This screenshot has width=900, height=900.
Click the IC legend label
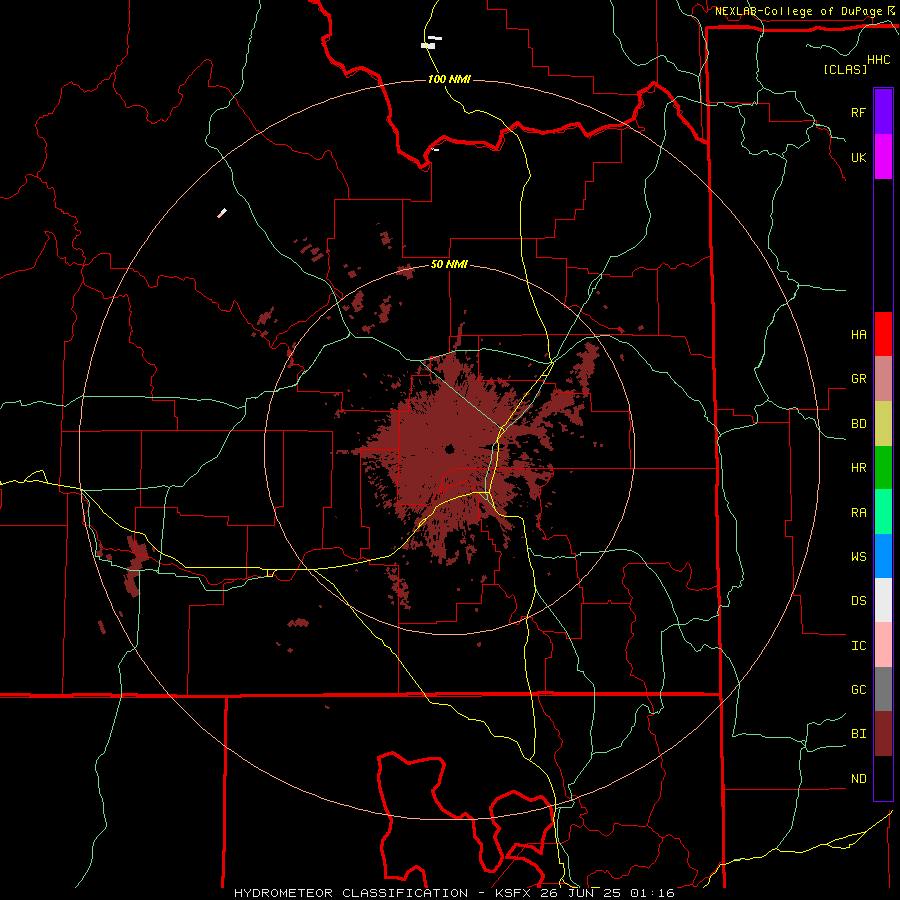coord(858,645)
